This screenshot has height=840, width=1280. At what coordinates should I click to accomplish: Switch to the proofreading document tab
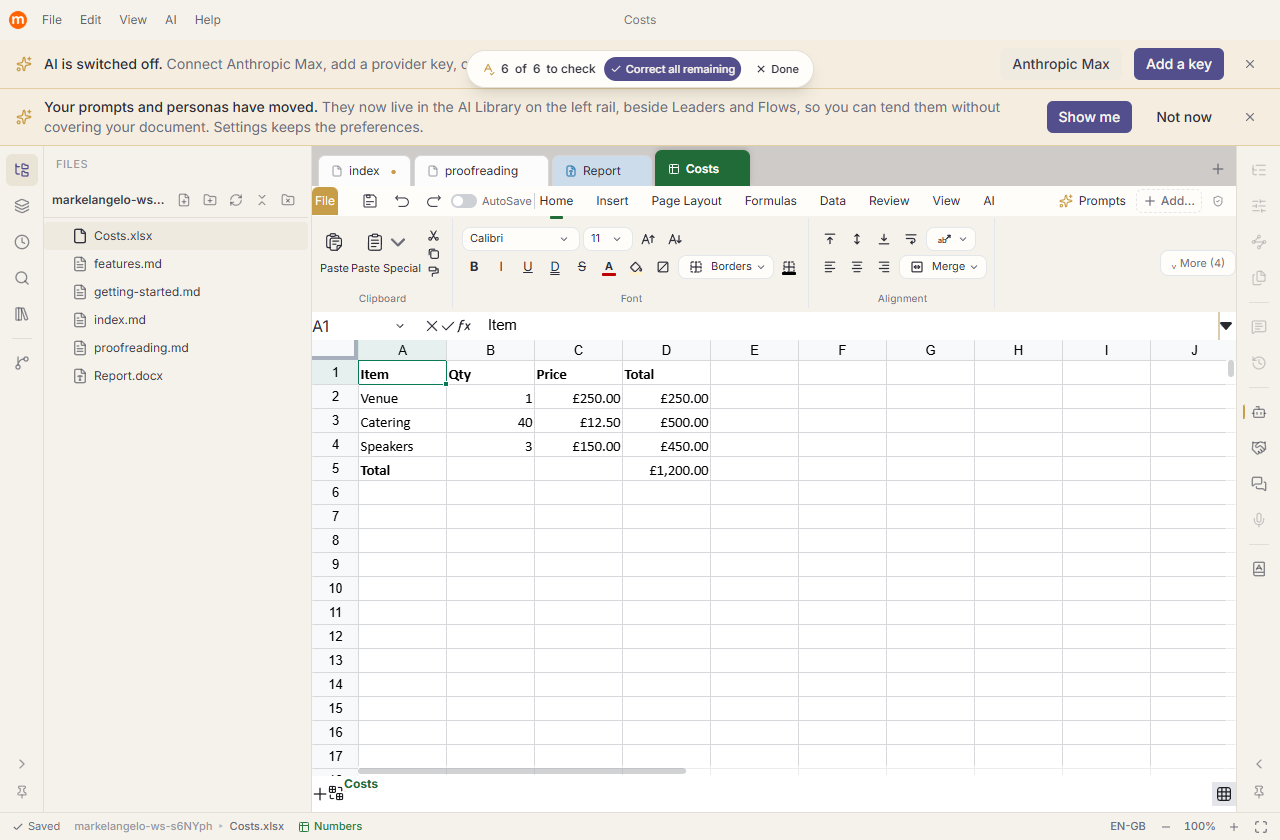[x=481, y=171]
